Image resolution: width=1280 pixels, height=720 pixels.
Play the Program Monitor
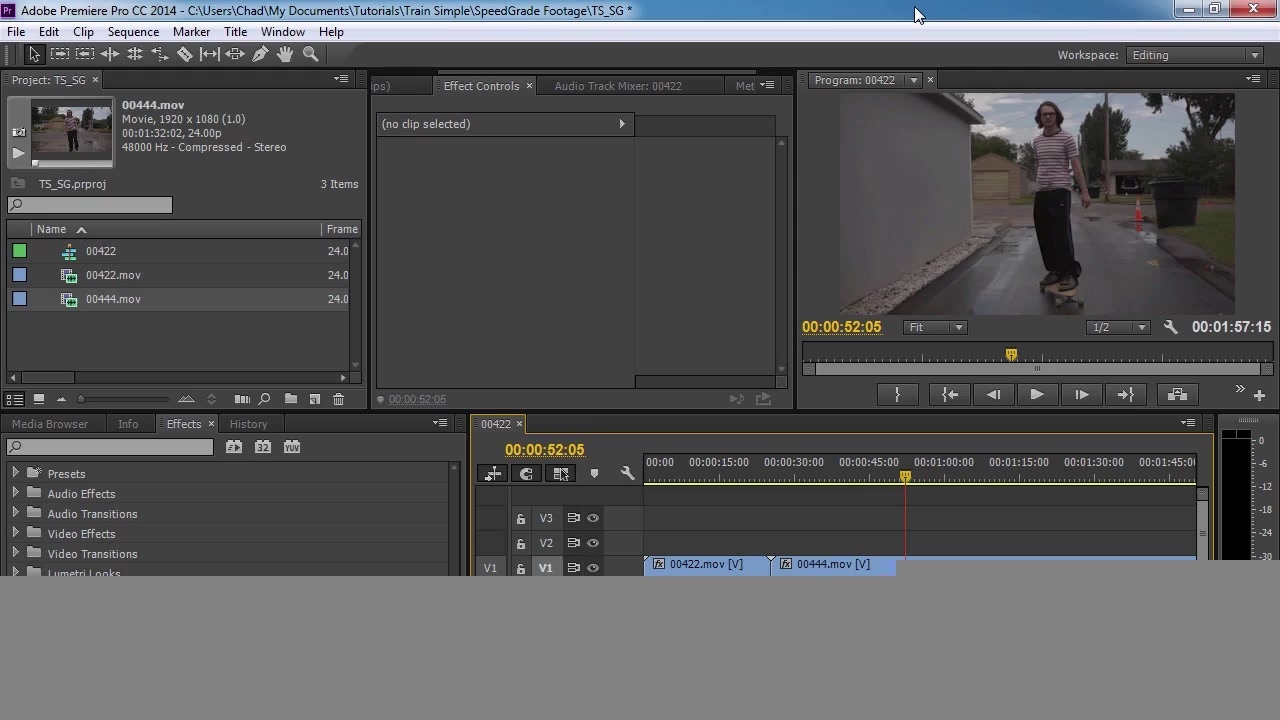click(x=1037, y=395)
